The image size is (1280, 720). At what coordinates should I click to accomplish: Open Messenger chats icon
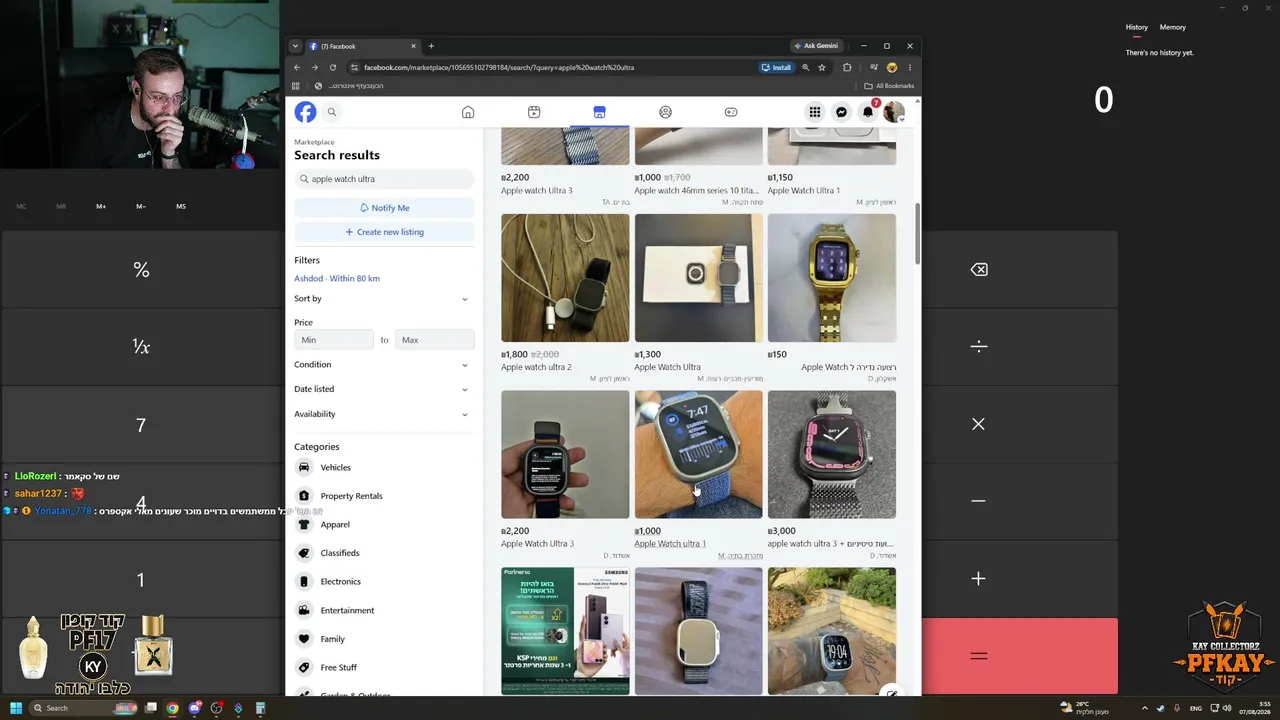(841, 112)
